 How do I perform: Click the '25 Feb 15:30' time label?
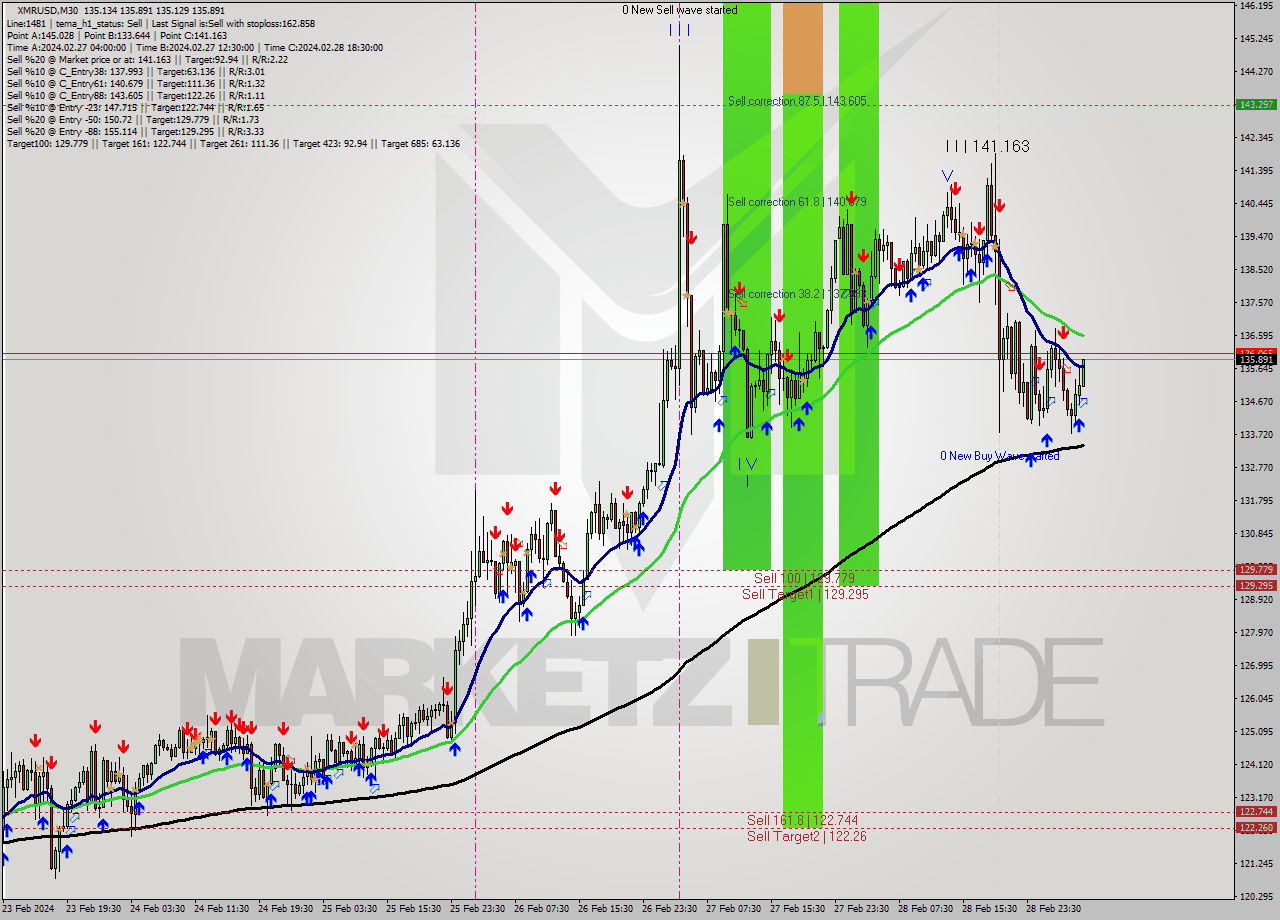415,909
